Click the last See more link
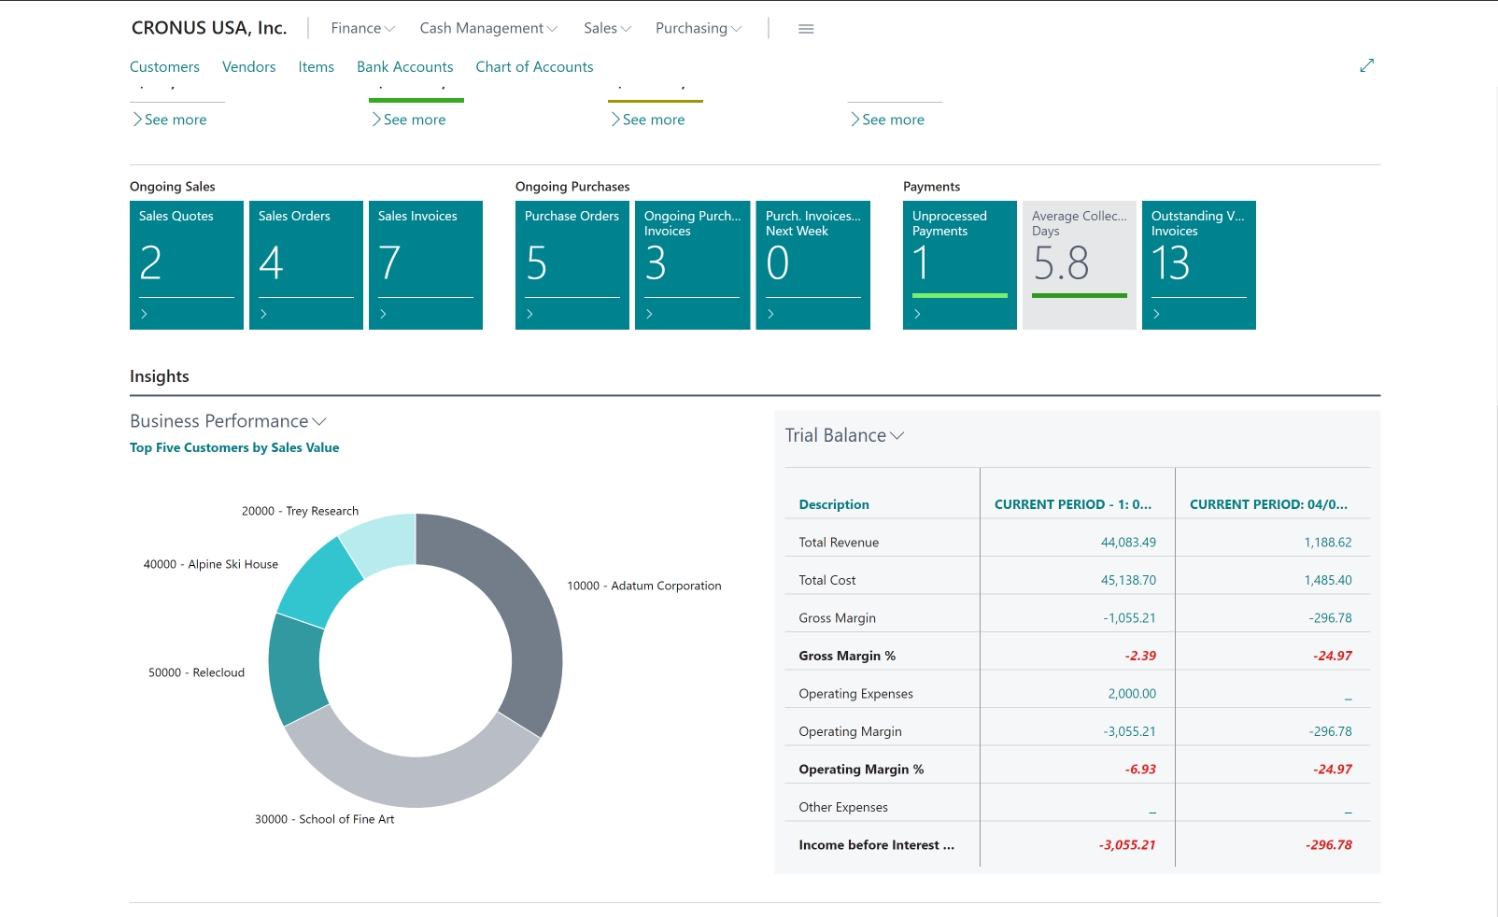This screenshot has height=917, width=1498. (x=888, y=119)
